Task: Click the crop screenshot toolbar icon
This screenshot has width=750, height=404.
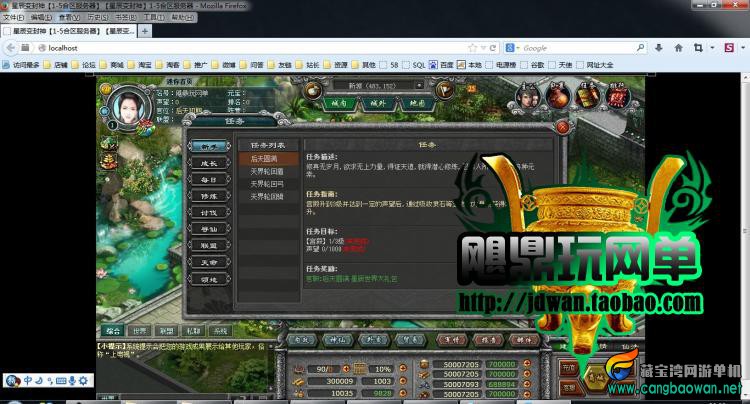Action: click(x=698, y=48)
